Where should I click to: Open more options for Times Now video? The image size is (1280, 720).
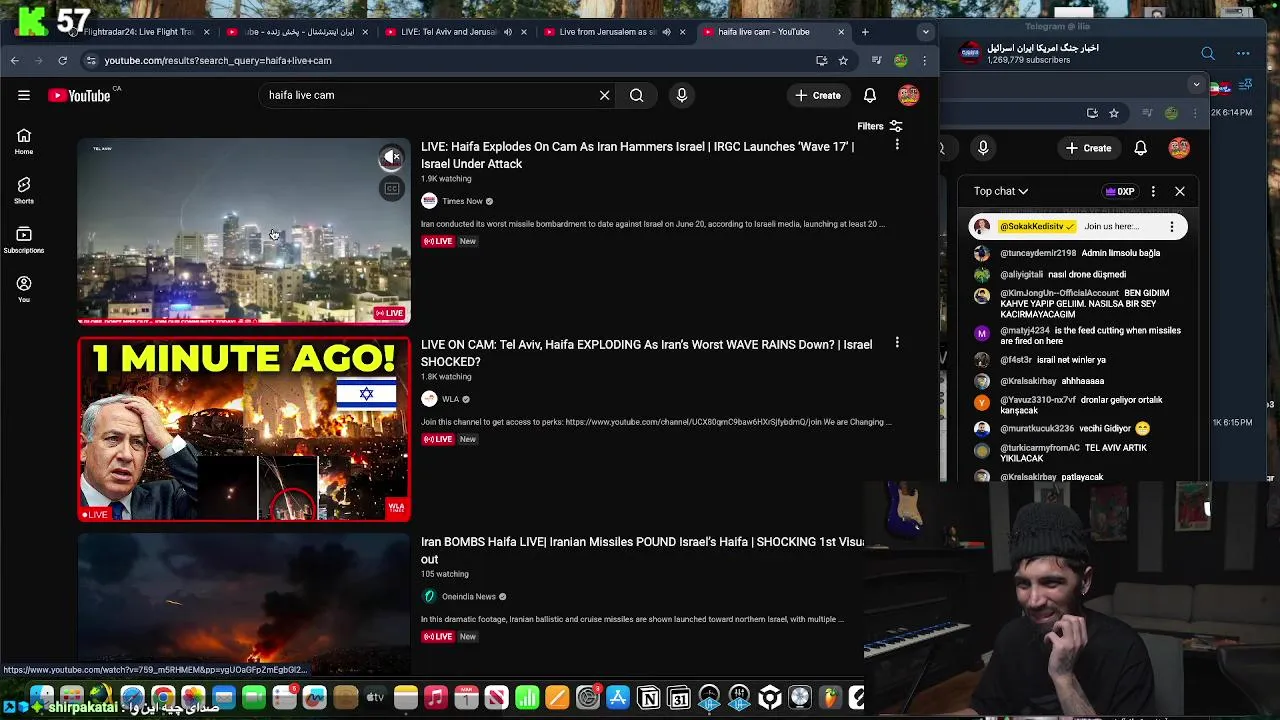pyautogui.click(x=897, y=145)
